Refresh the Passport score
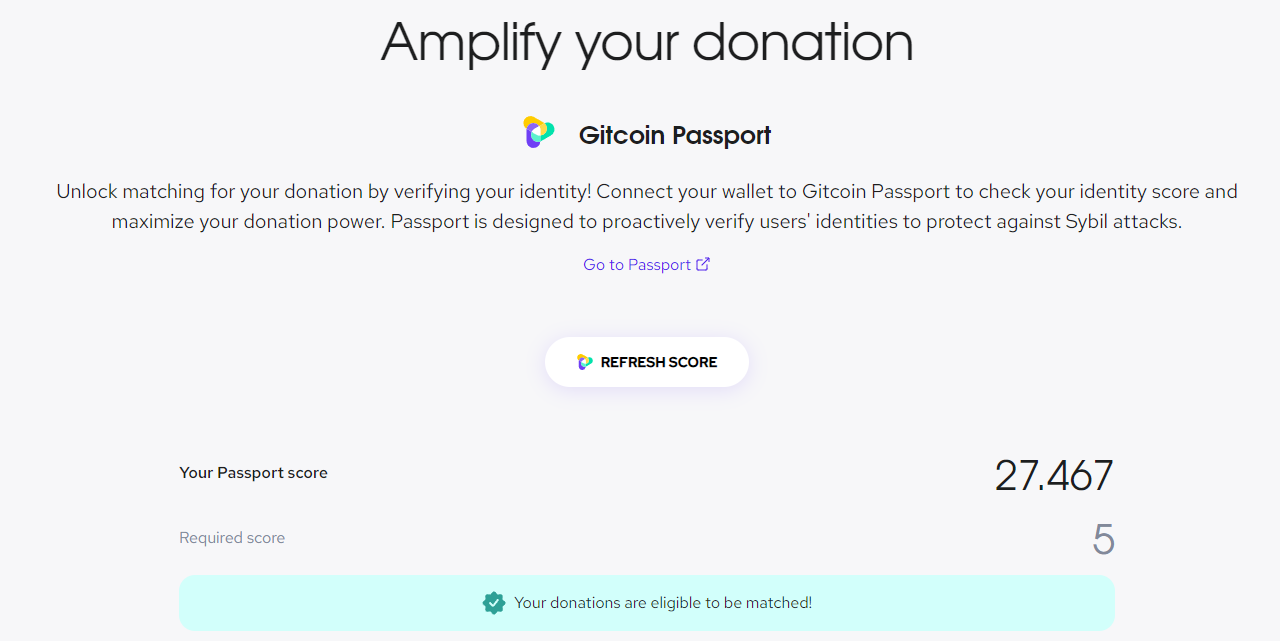Screen dimensions: 1280x641 click(647, 362)
